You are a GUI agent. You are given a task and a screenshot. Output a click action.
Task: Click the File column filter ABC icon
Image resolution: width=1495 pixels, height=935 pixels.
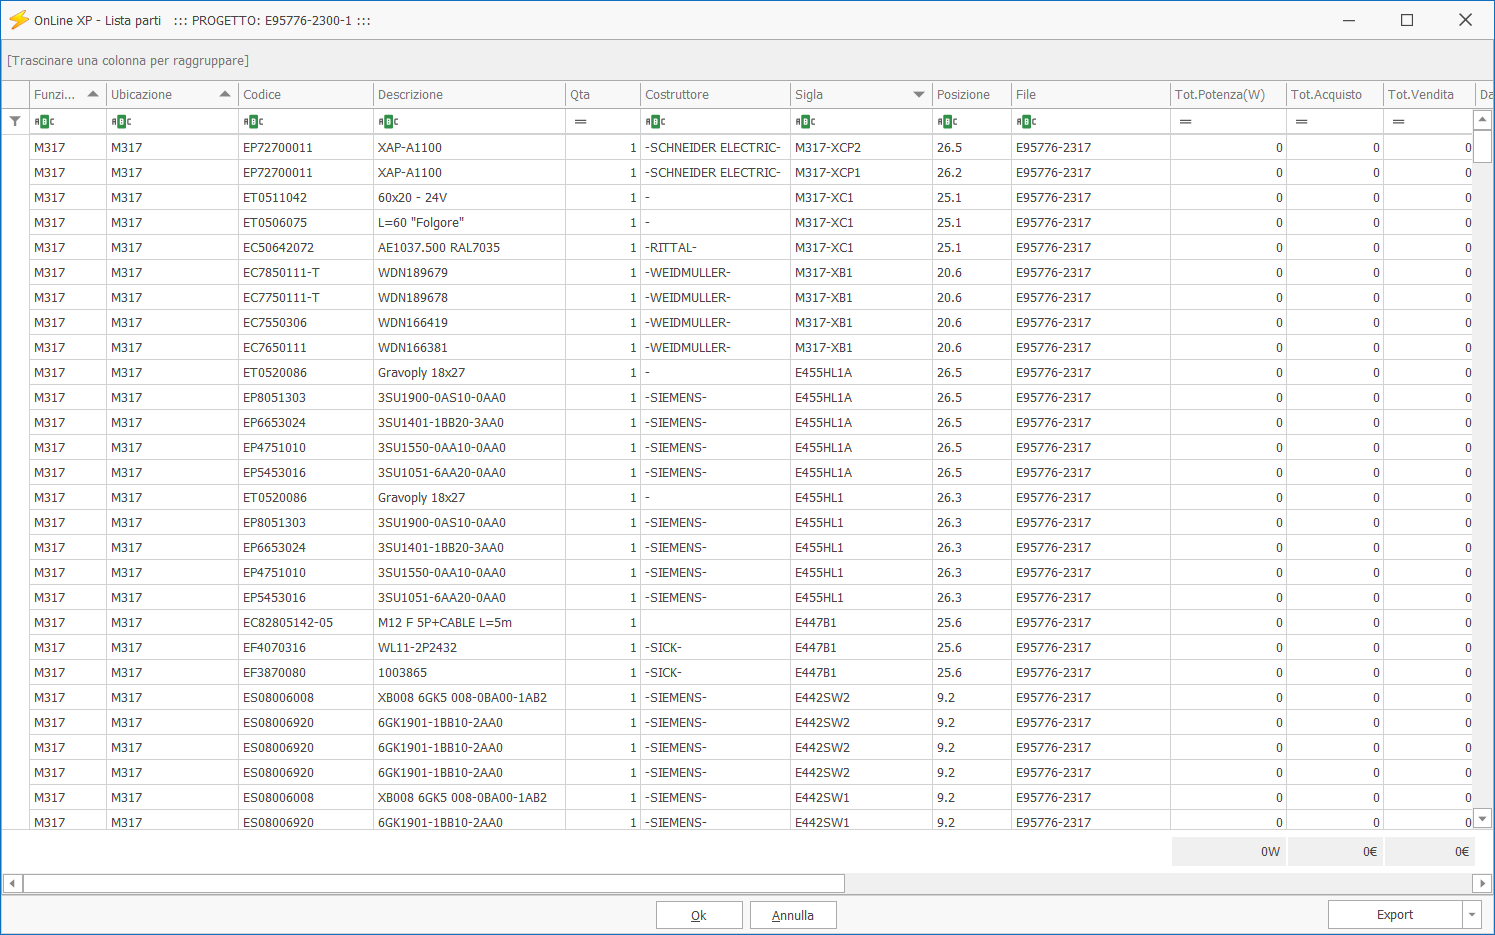[1026, 121]
